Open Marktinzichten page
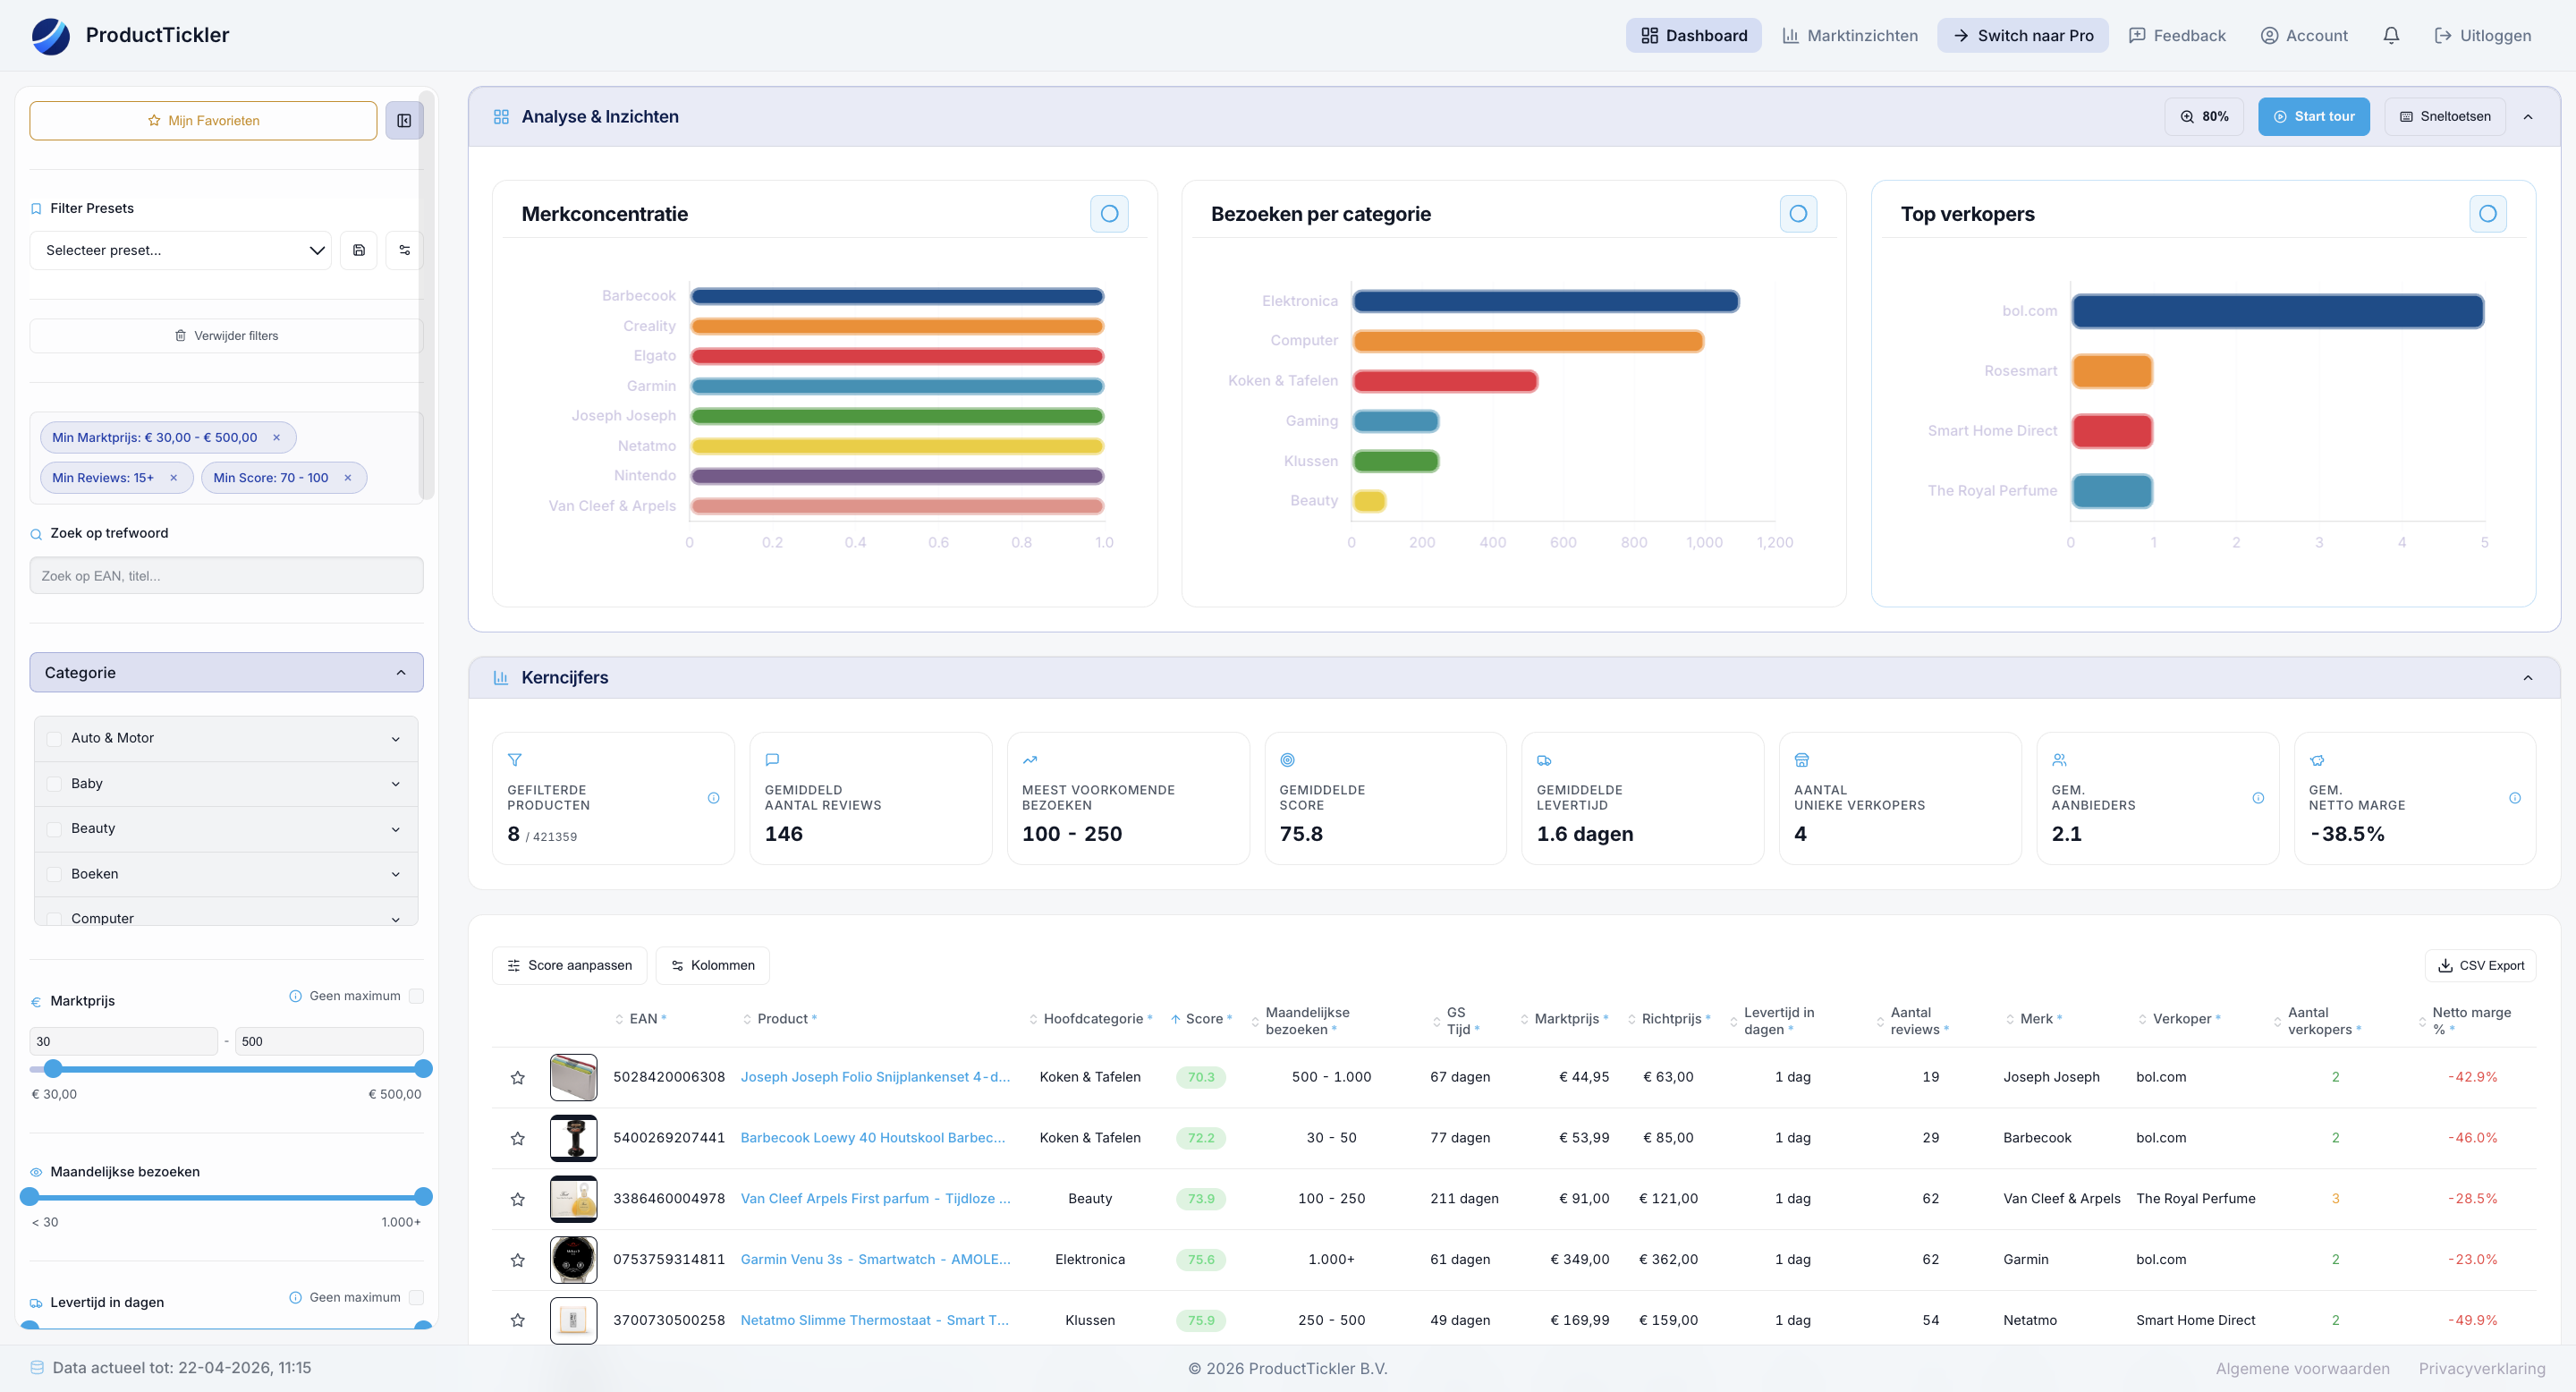 (x=1850, y=36)
